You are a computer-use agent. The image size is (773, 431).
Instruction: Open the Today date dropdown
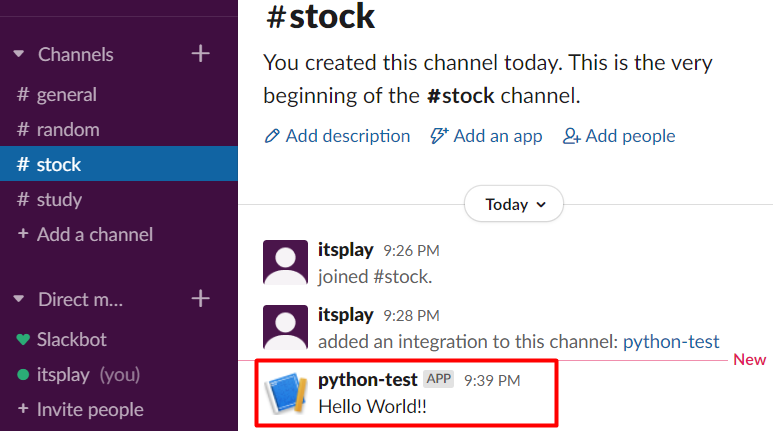pyautogui.click(x=514, y=204)
